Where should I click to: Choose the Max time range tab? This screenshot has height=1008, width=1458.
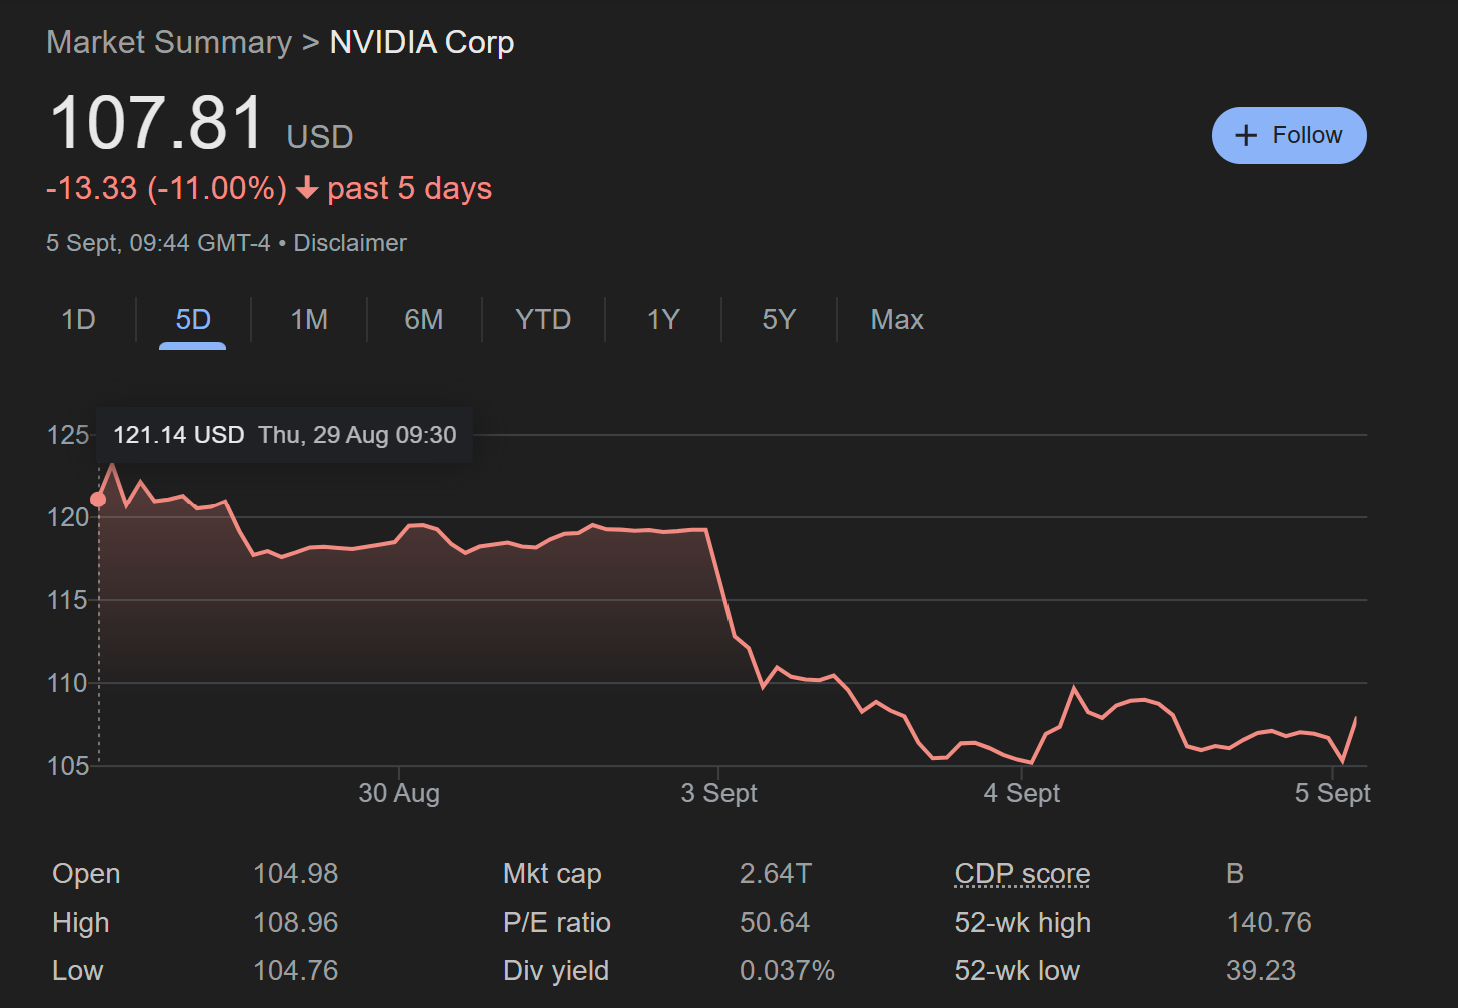click(897, 320)
